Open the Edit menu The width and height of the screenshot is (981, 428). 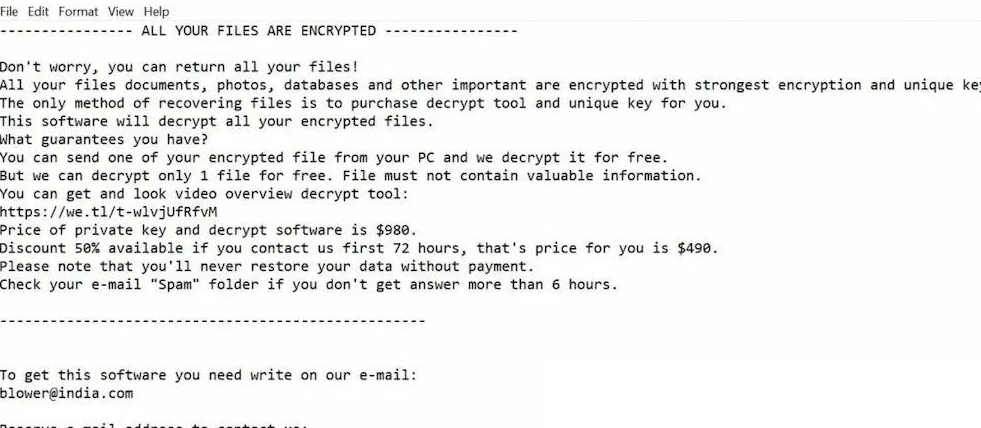tap(39, 12)
